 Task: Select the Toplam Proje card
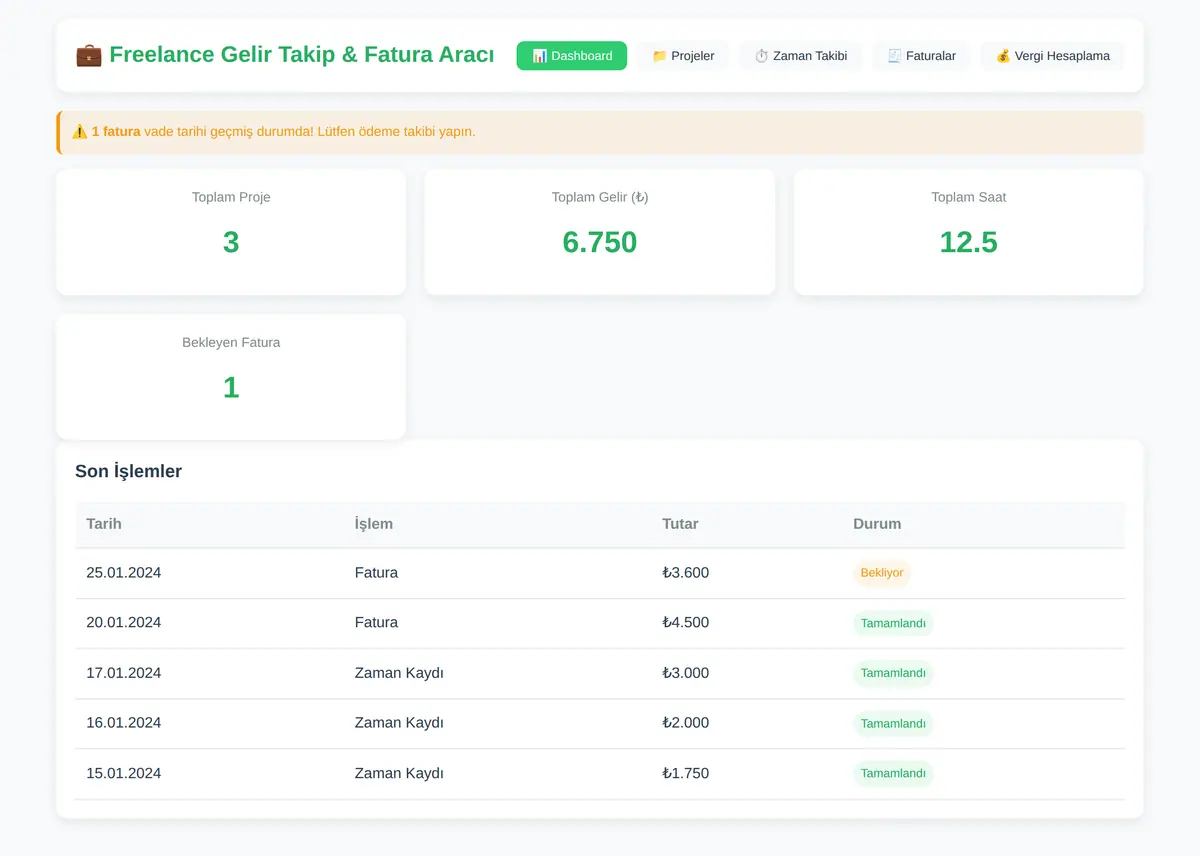tap(231, 232)
